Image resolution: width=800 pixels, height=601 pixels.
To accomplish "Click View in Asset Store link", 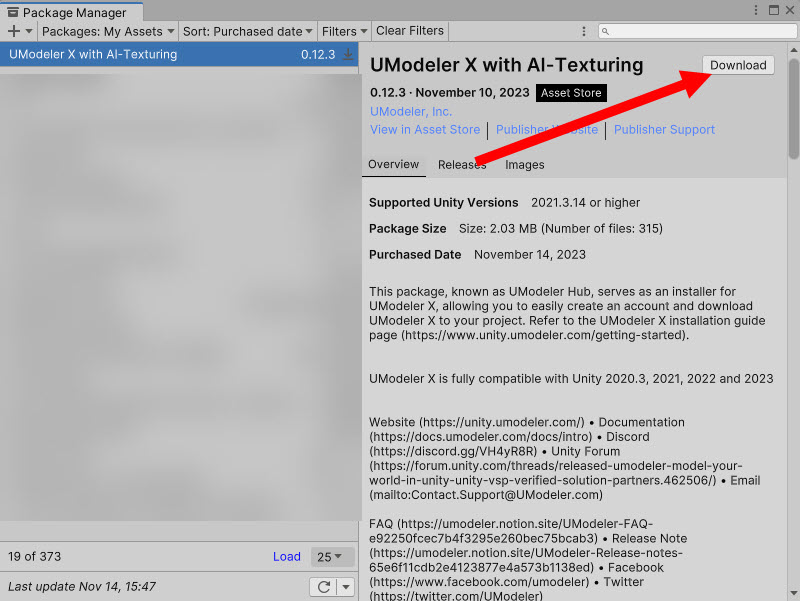I will [425, 130].
